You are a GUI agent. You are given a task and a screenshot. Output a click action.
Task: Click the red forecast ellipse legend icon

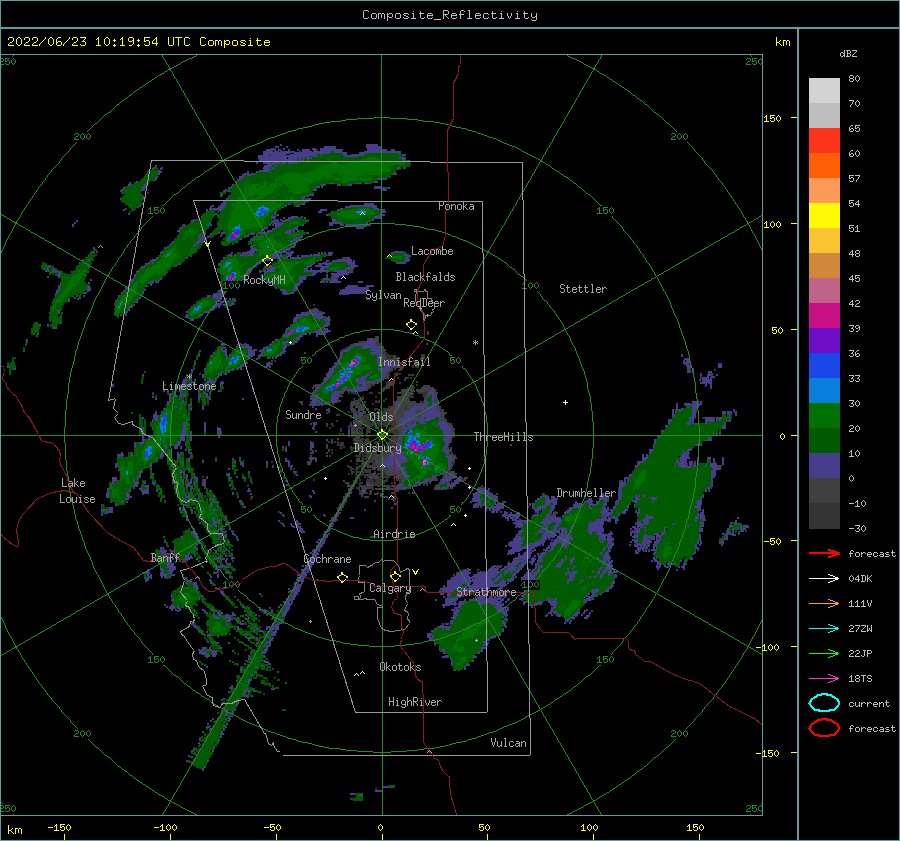[824, 728]
